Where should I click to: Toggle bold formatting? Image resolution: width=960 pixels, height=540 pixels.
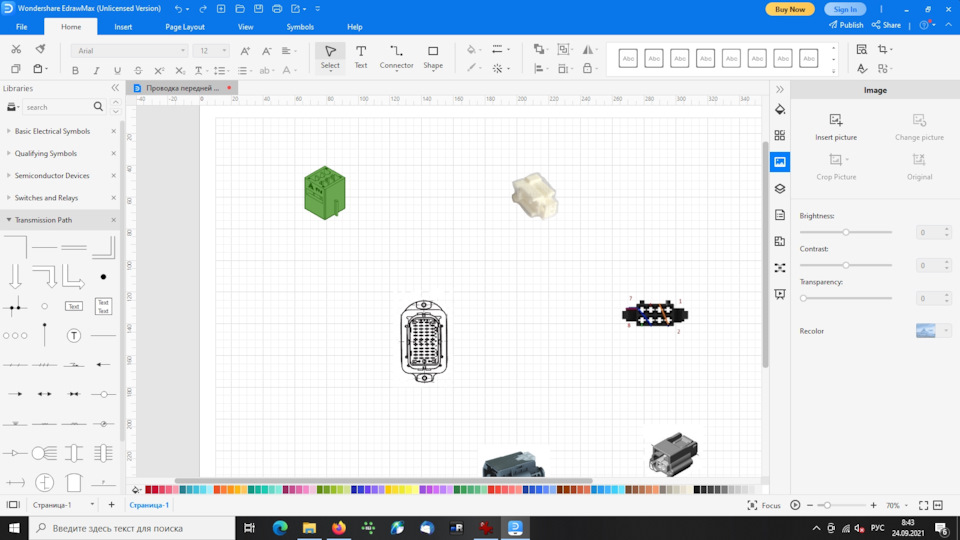75,70
